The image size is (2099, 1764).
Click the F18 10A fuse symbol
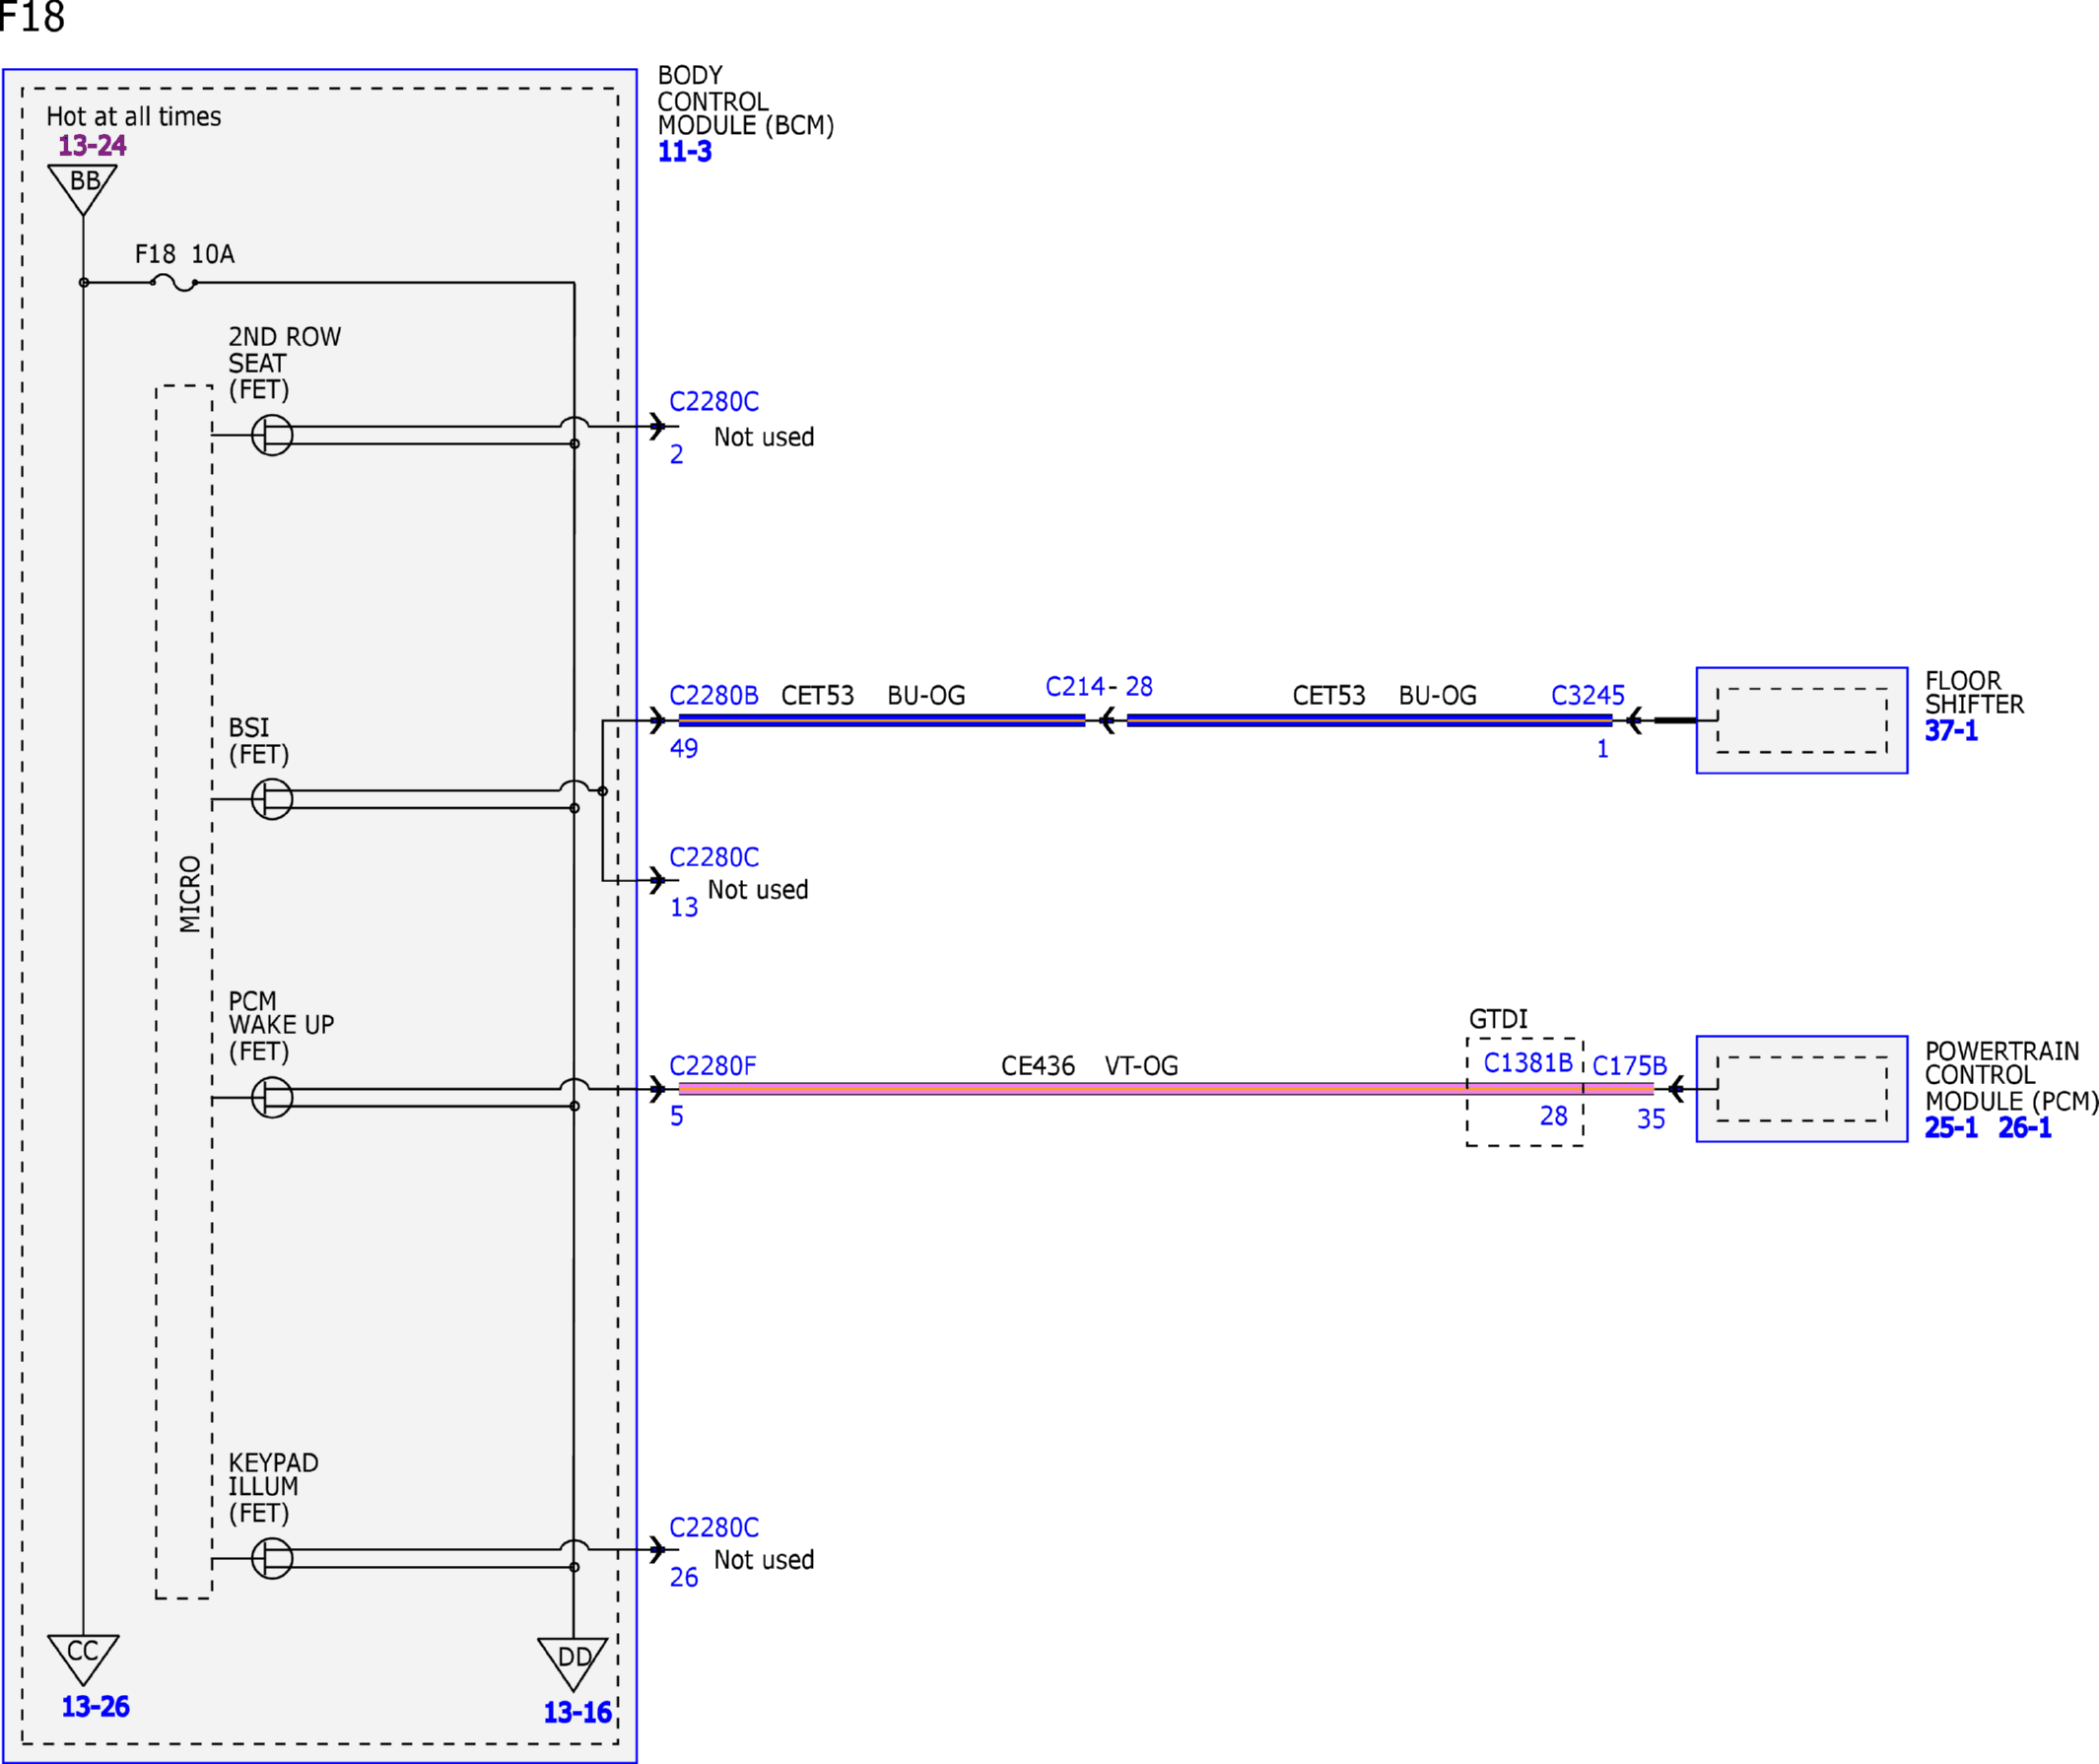click(174, 283)
